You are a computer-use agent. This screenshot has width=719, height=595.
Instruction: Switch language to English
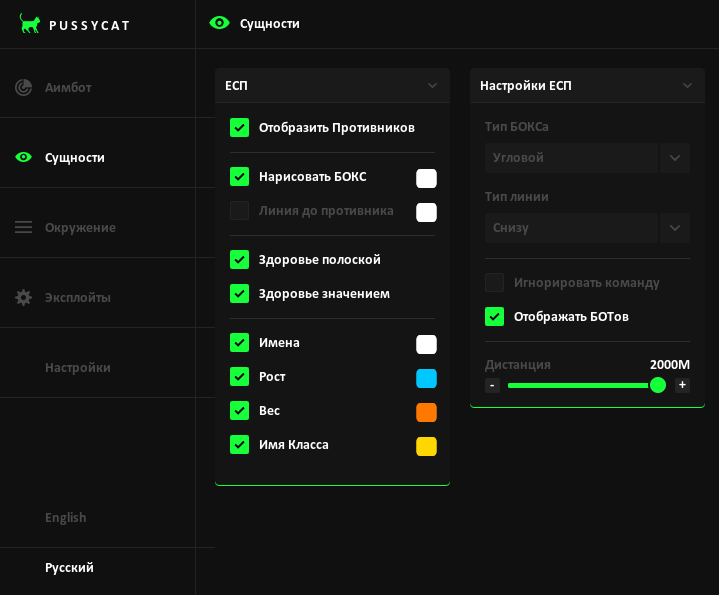click(66, 517)
